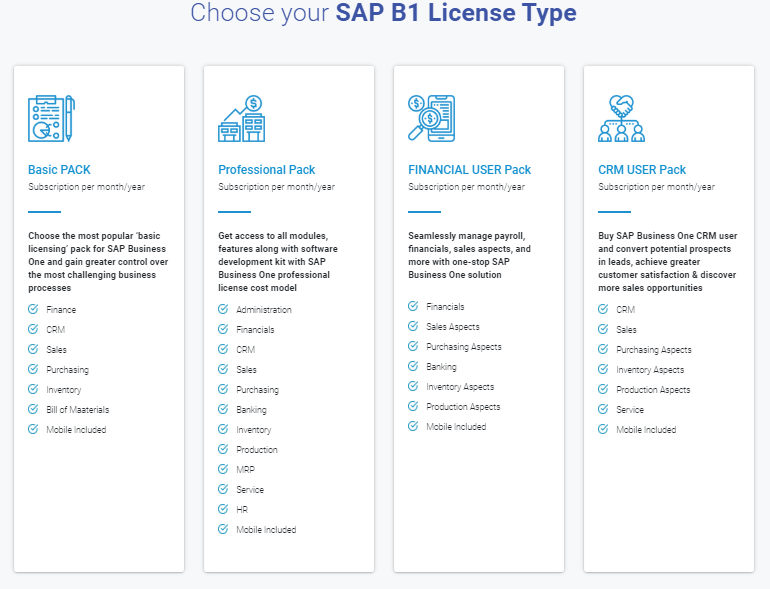Select 'Mobile Included' in FINANCIAL USER Pack
The width and height of the screenshot is (770, 589).
[x=456, y=427]
